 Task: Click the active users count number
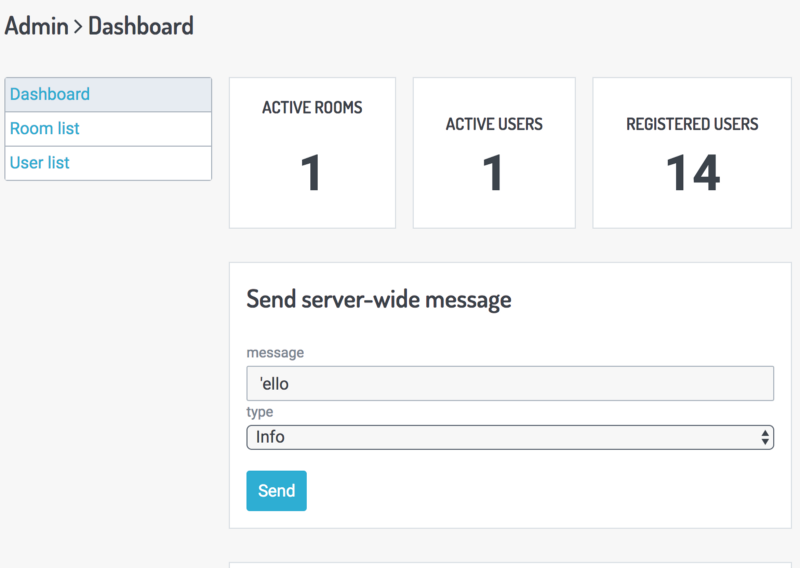click(493, 173)
